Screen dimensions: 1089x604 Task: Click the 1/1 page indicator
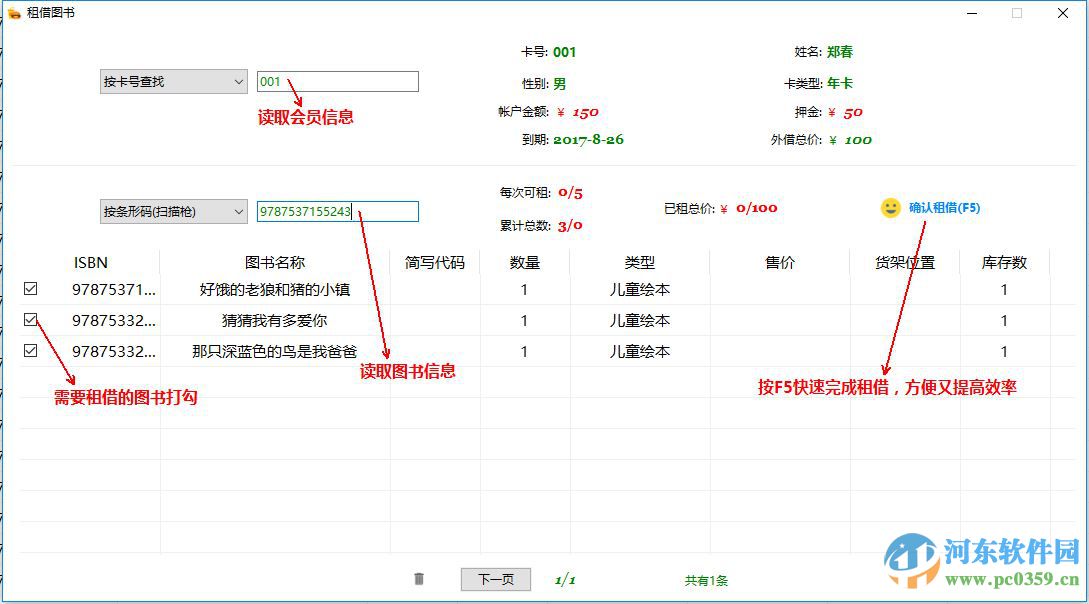point(567,579)
